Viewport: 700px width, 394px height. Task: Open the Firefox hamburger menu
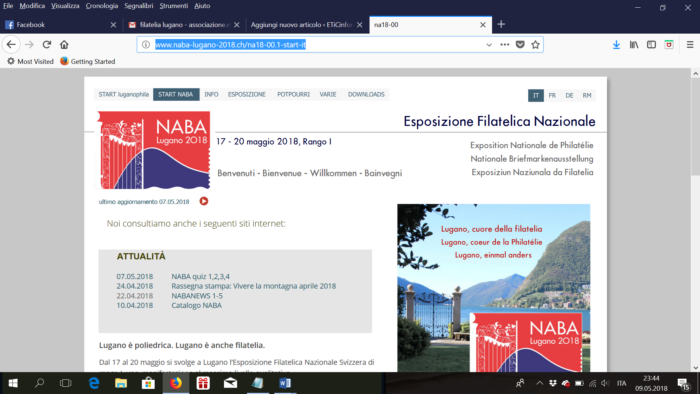click(x=690, y=45)
